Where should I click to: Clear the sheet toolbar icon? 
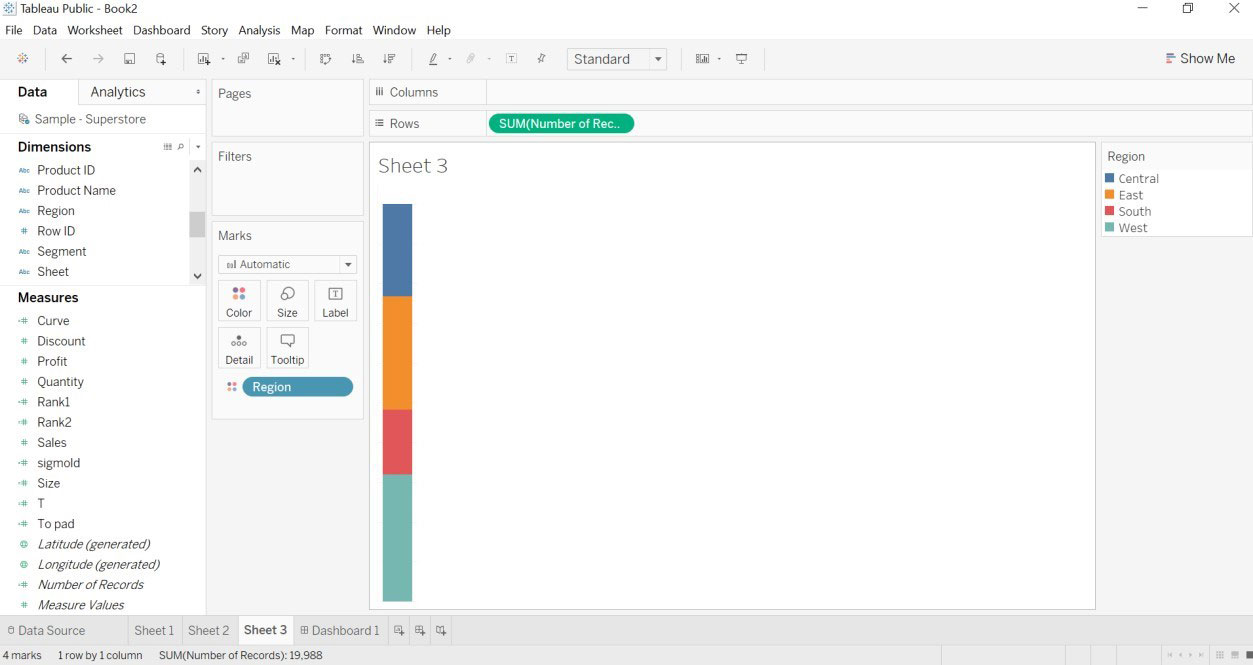(x=274, y=59)
